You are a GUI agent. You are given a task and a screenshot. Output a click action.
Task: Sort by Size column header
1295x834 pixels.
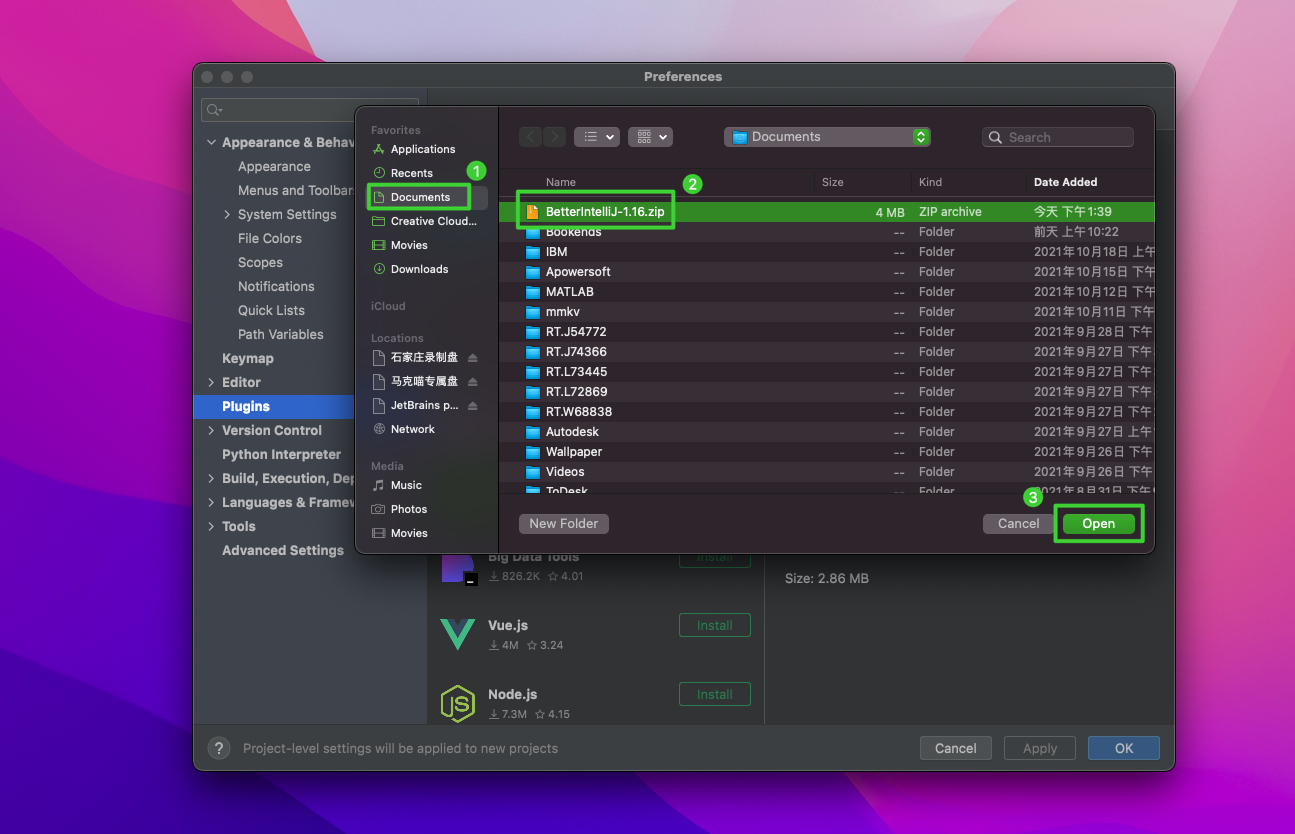tap(832, 182)
